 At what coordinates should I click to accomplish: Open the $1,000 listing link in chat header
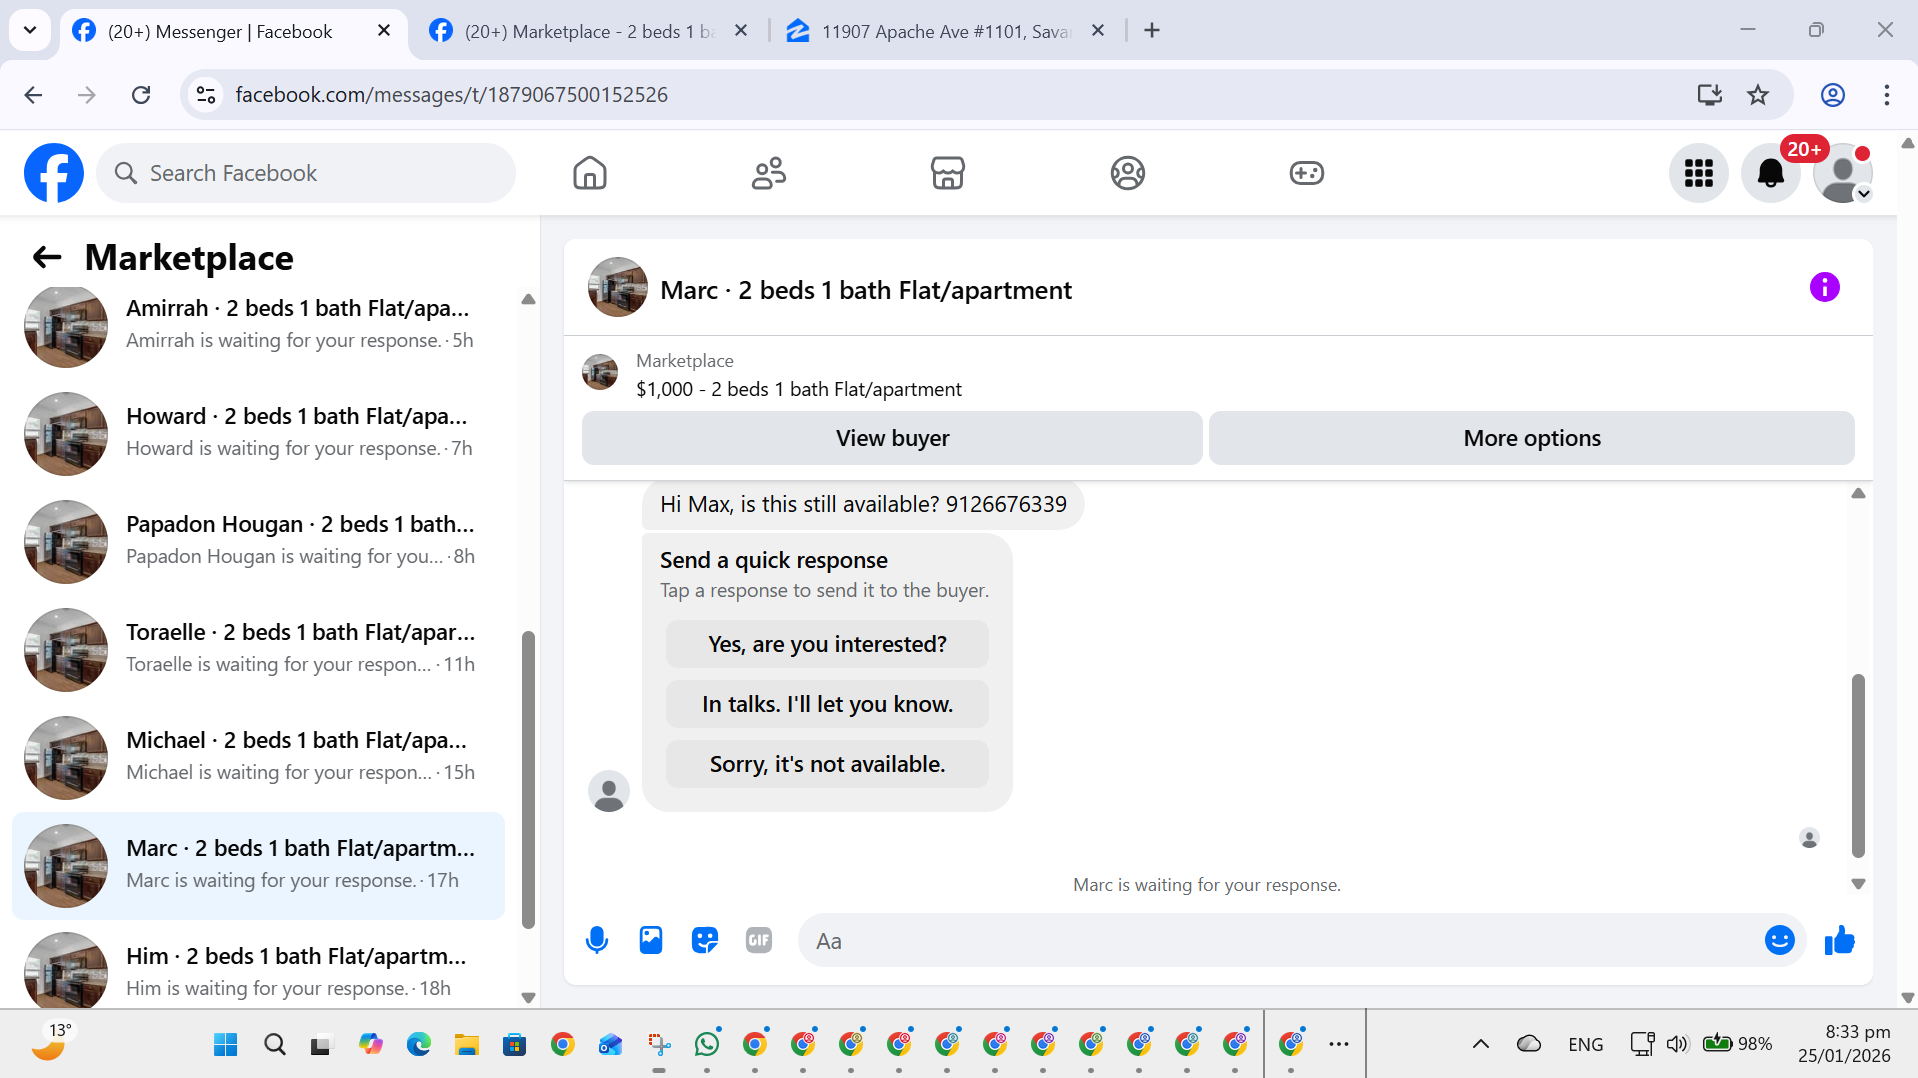pos(799,389)
